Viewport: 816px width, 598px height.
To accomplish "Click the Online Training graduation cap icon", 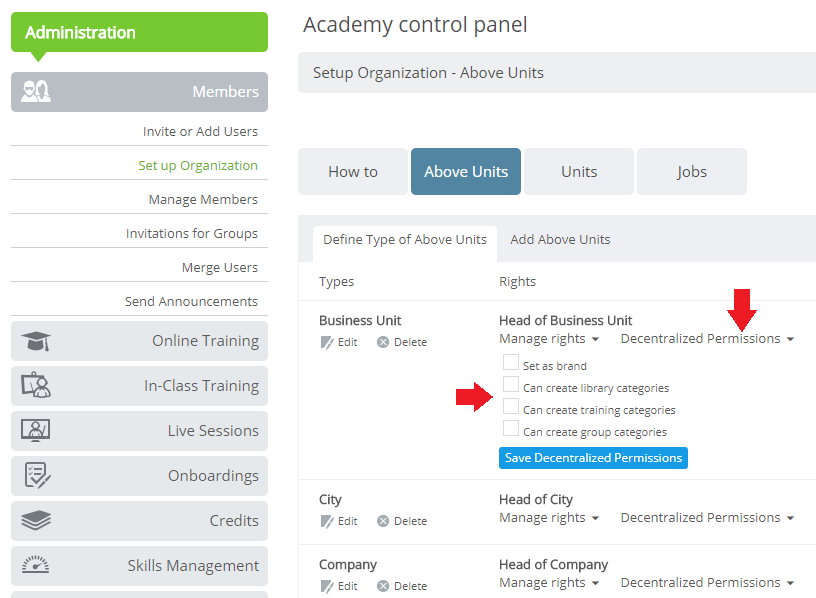I will (36, 341).
